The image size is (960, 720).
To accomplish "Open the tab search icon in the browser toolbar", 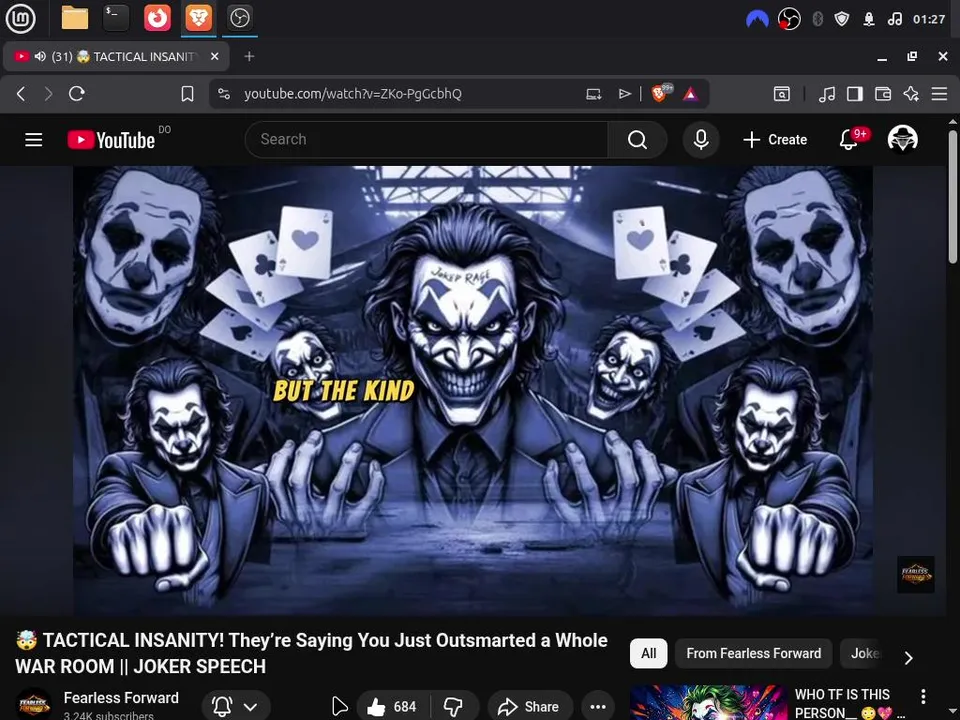I will click(x=782, y=94).
